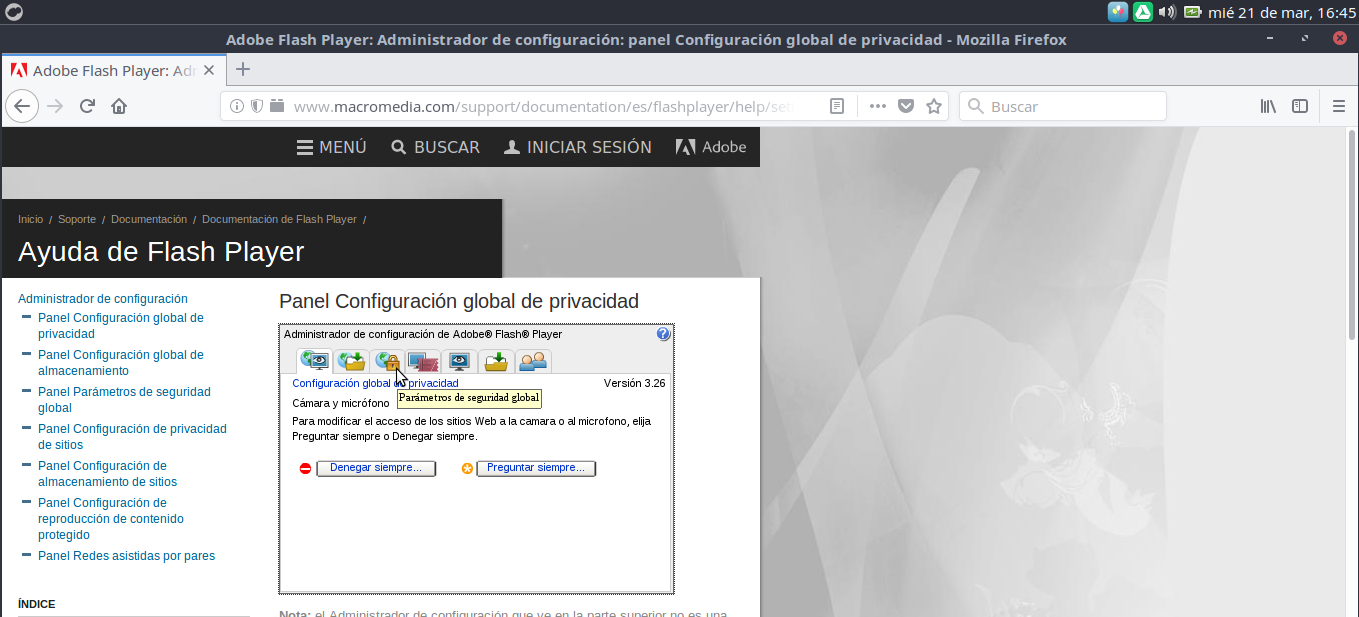Toggle Firefox reader view icon
Screen dimensions: 1359x617
click(838, 106)
